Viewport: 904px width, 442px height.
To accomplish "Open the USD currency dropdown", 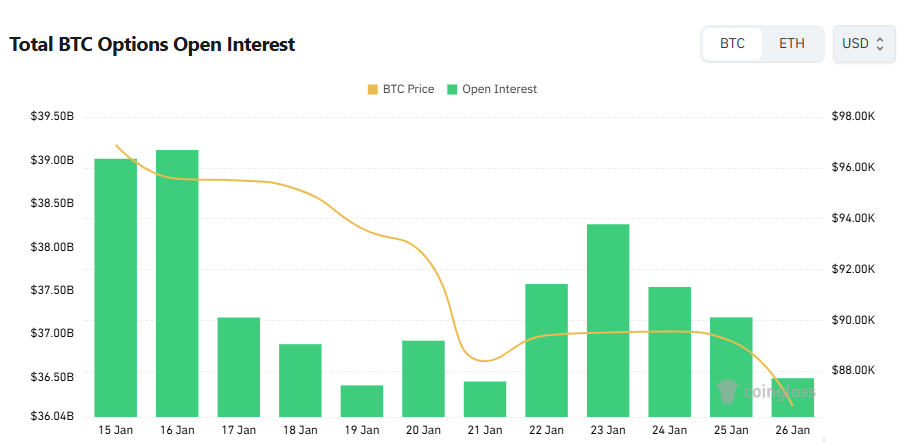I will [864, 44].
